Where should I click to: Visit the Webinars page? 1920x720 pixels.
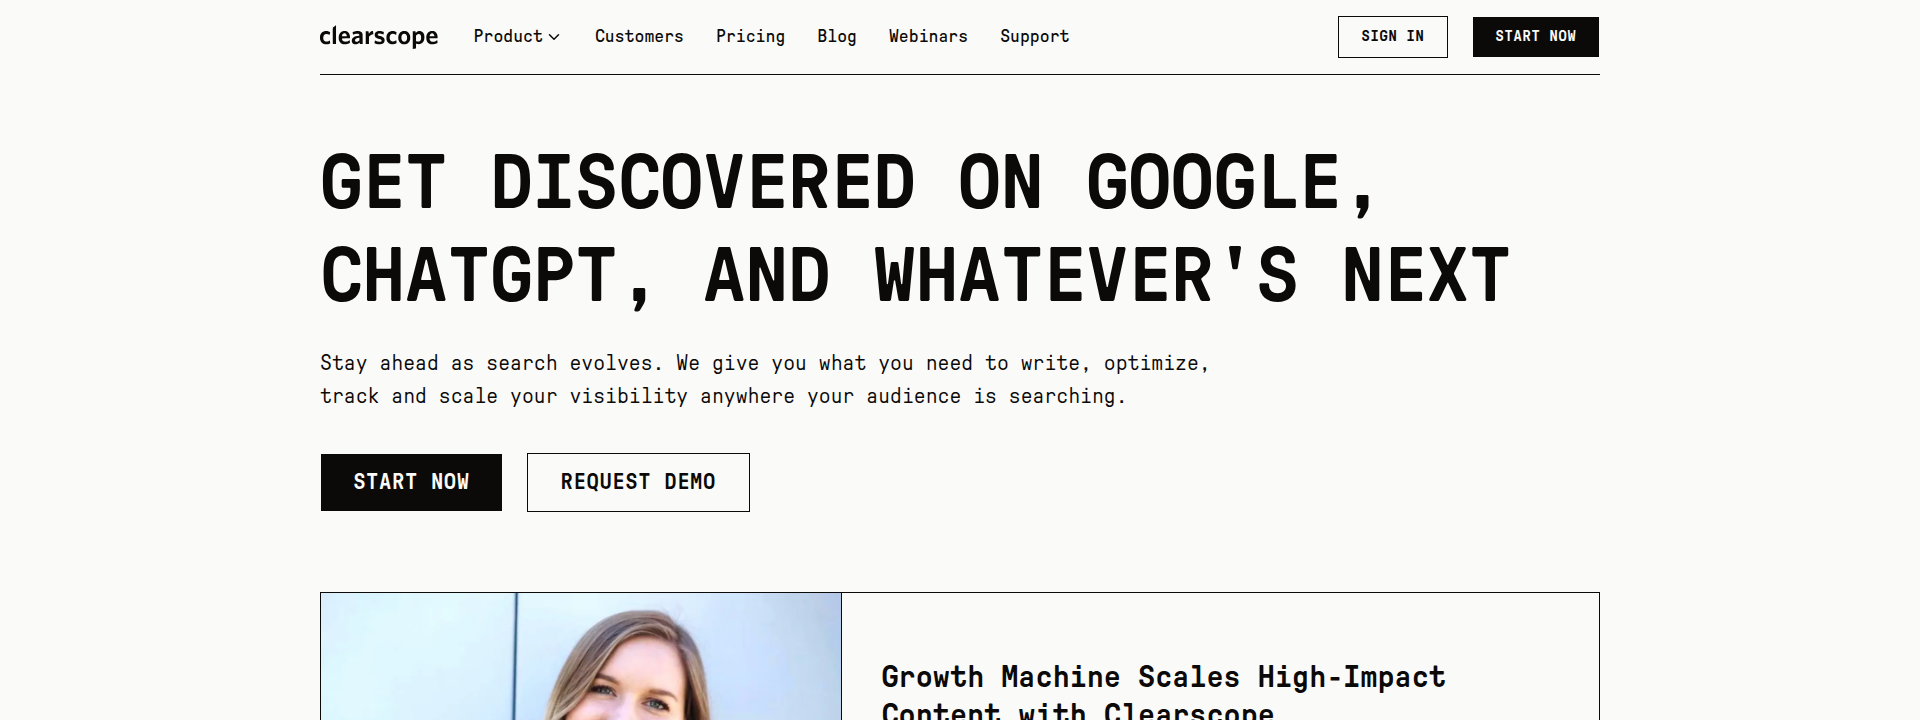928,36
